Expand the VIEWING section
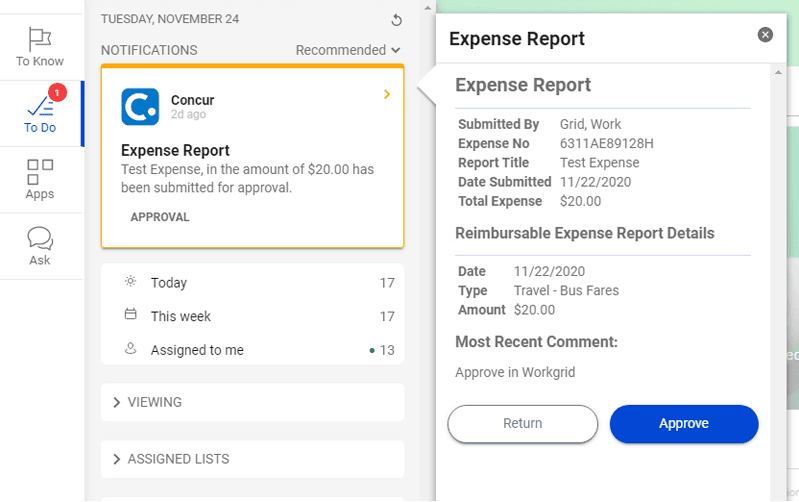The height and width of the screenshot is (502, 799). (253, 402)
